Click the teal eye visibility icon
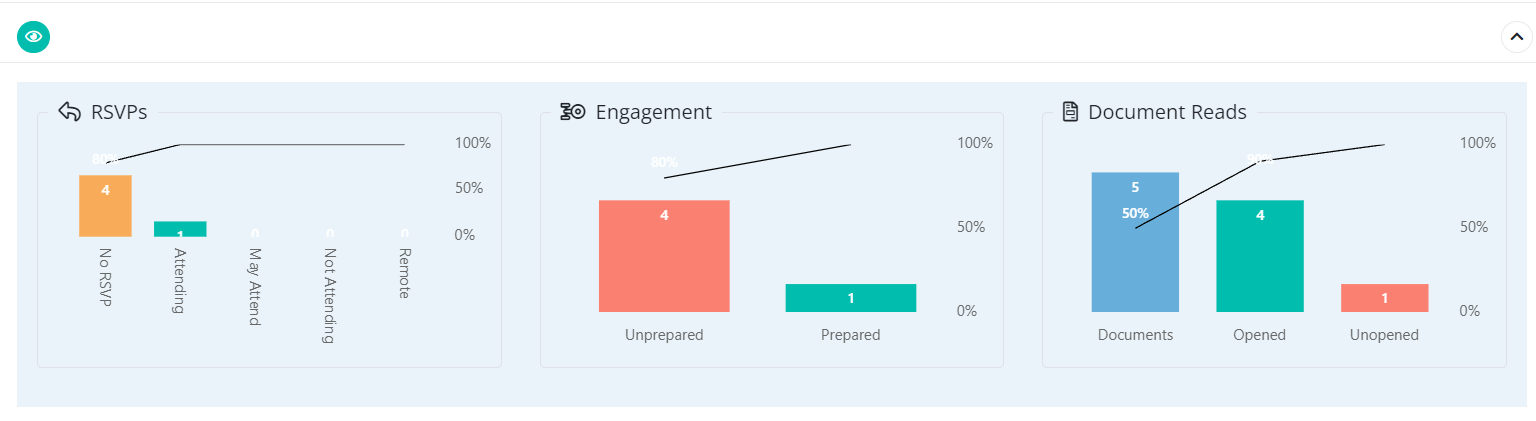This screenshot has height=421, width=1536. tap(34, 37)
